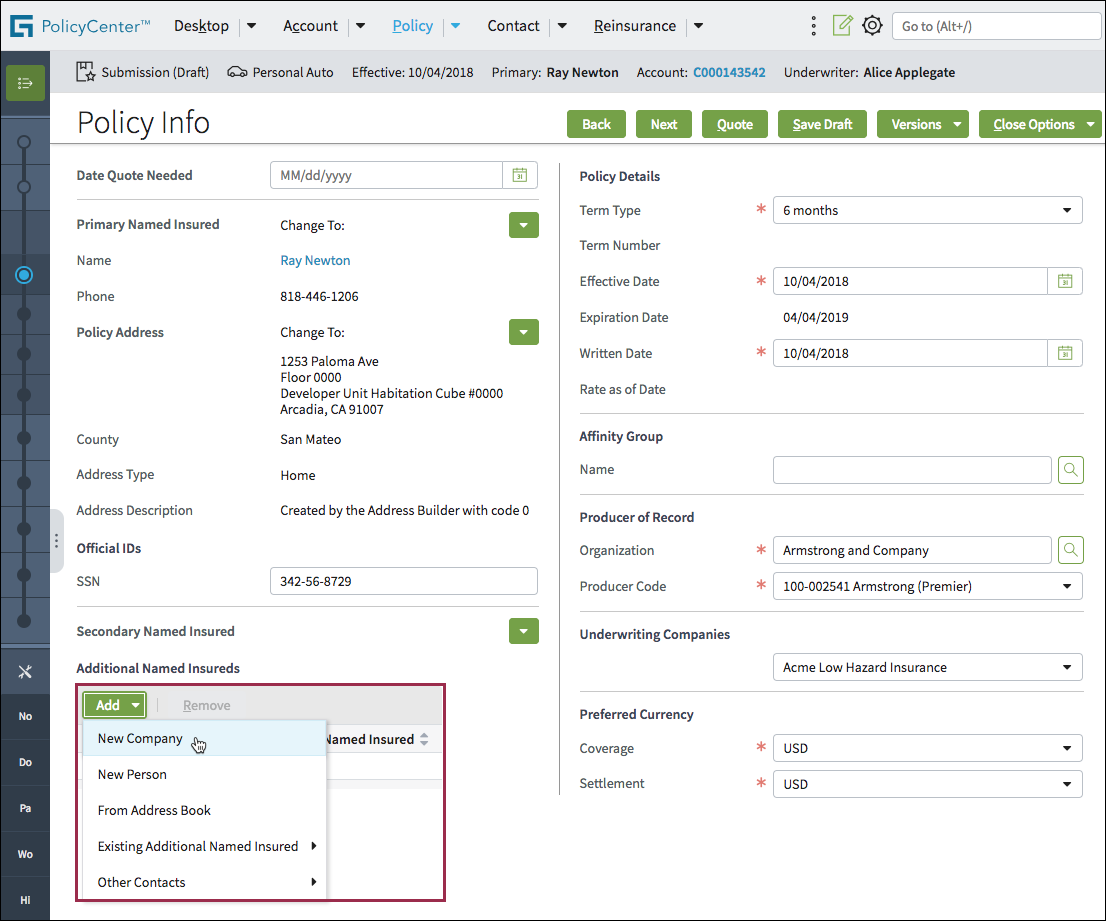Select New Person from the Add menu
Viewport: 1106px width, 921px height.
(x=130, y=774)
